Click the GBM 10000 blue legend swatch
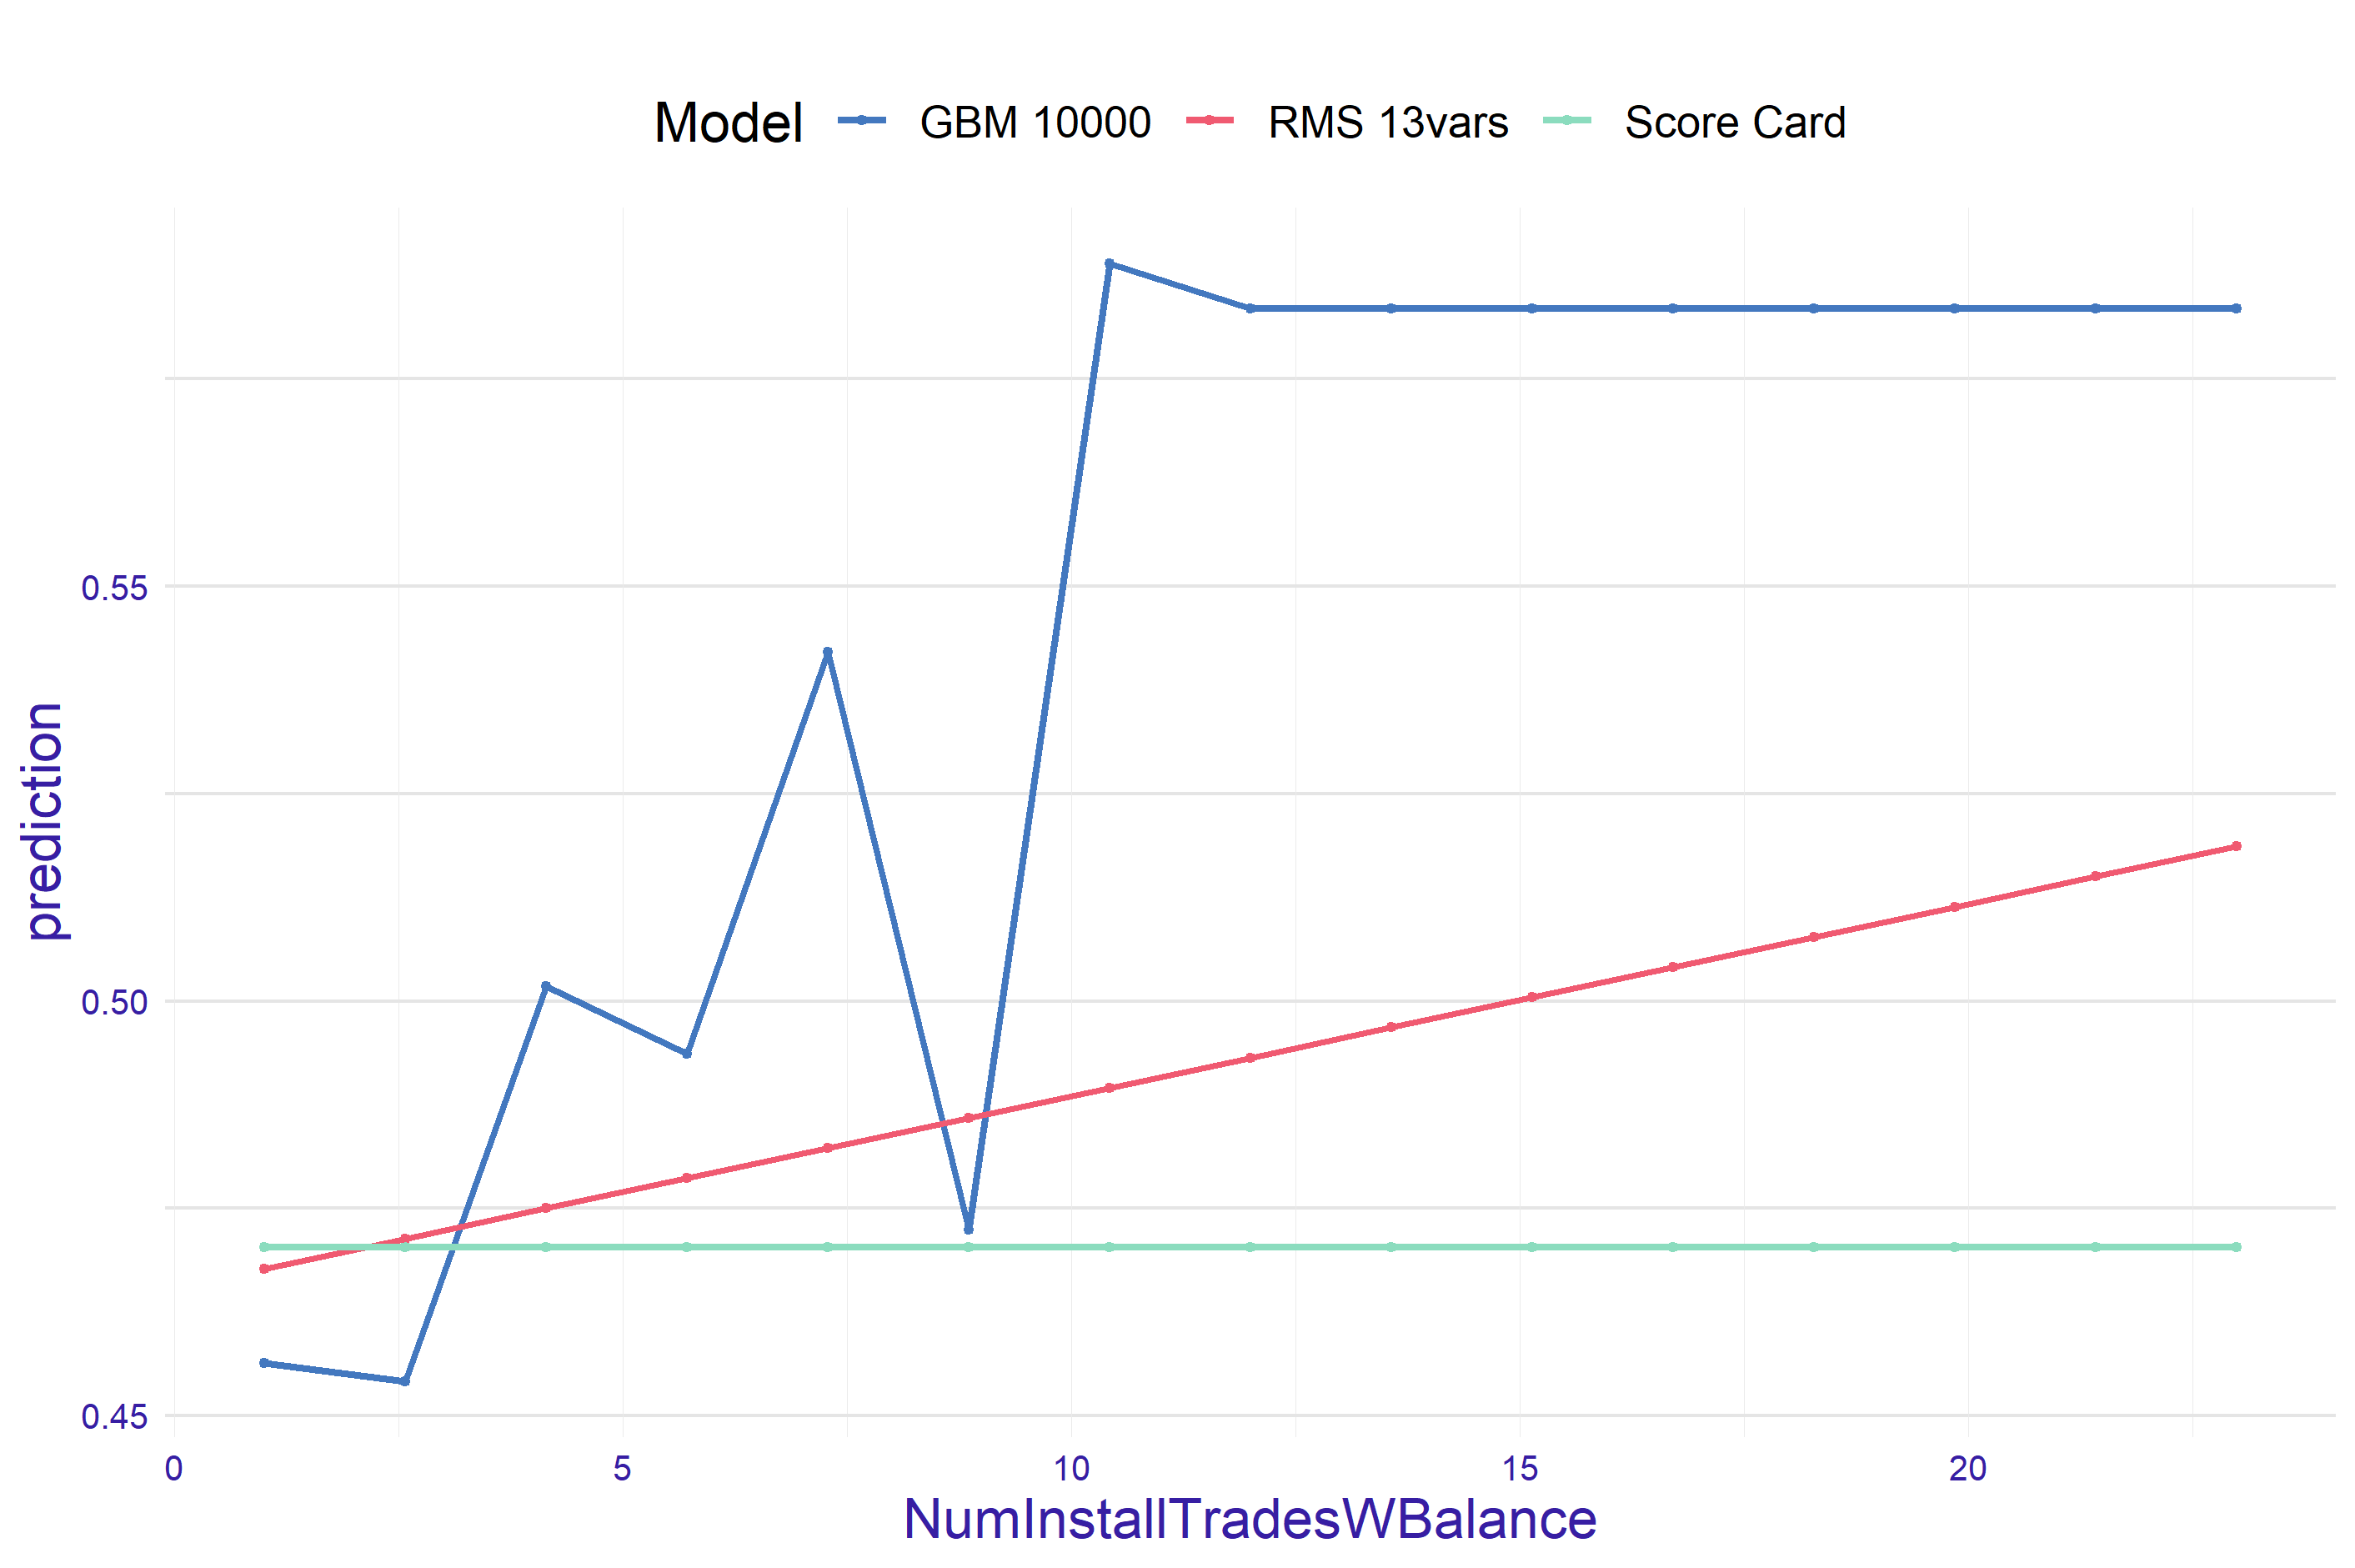Viewport: 2355px width, 1568px height. coord(861,121)
